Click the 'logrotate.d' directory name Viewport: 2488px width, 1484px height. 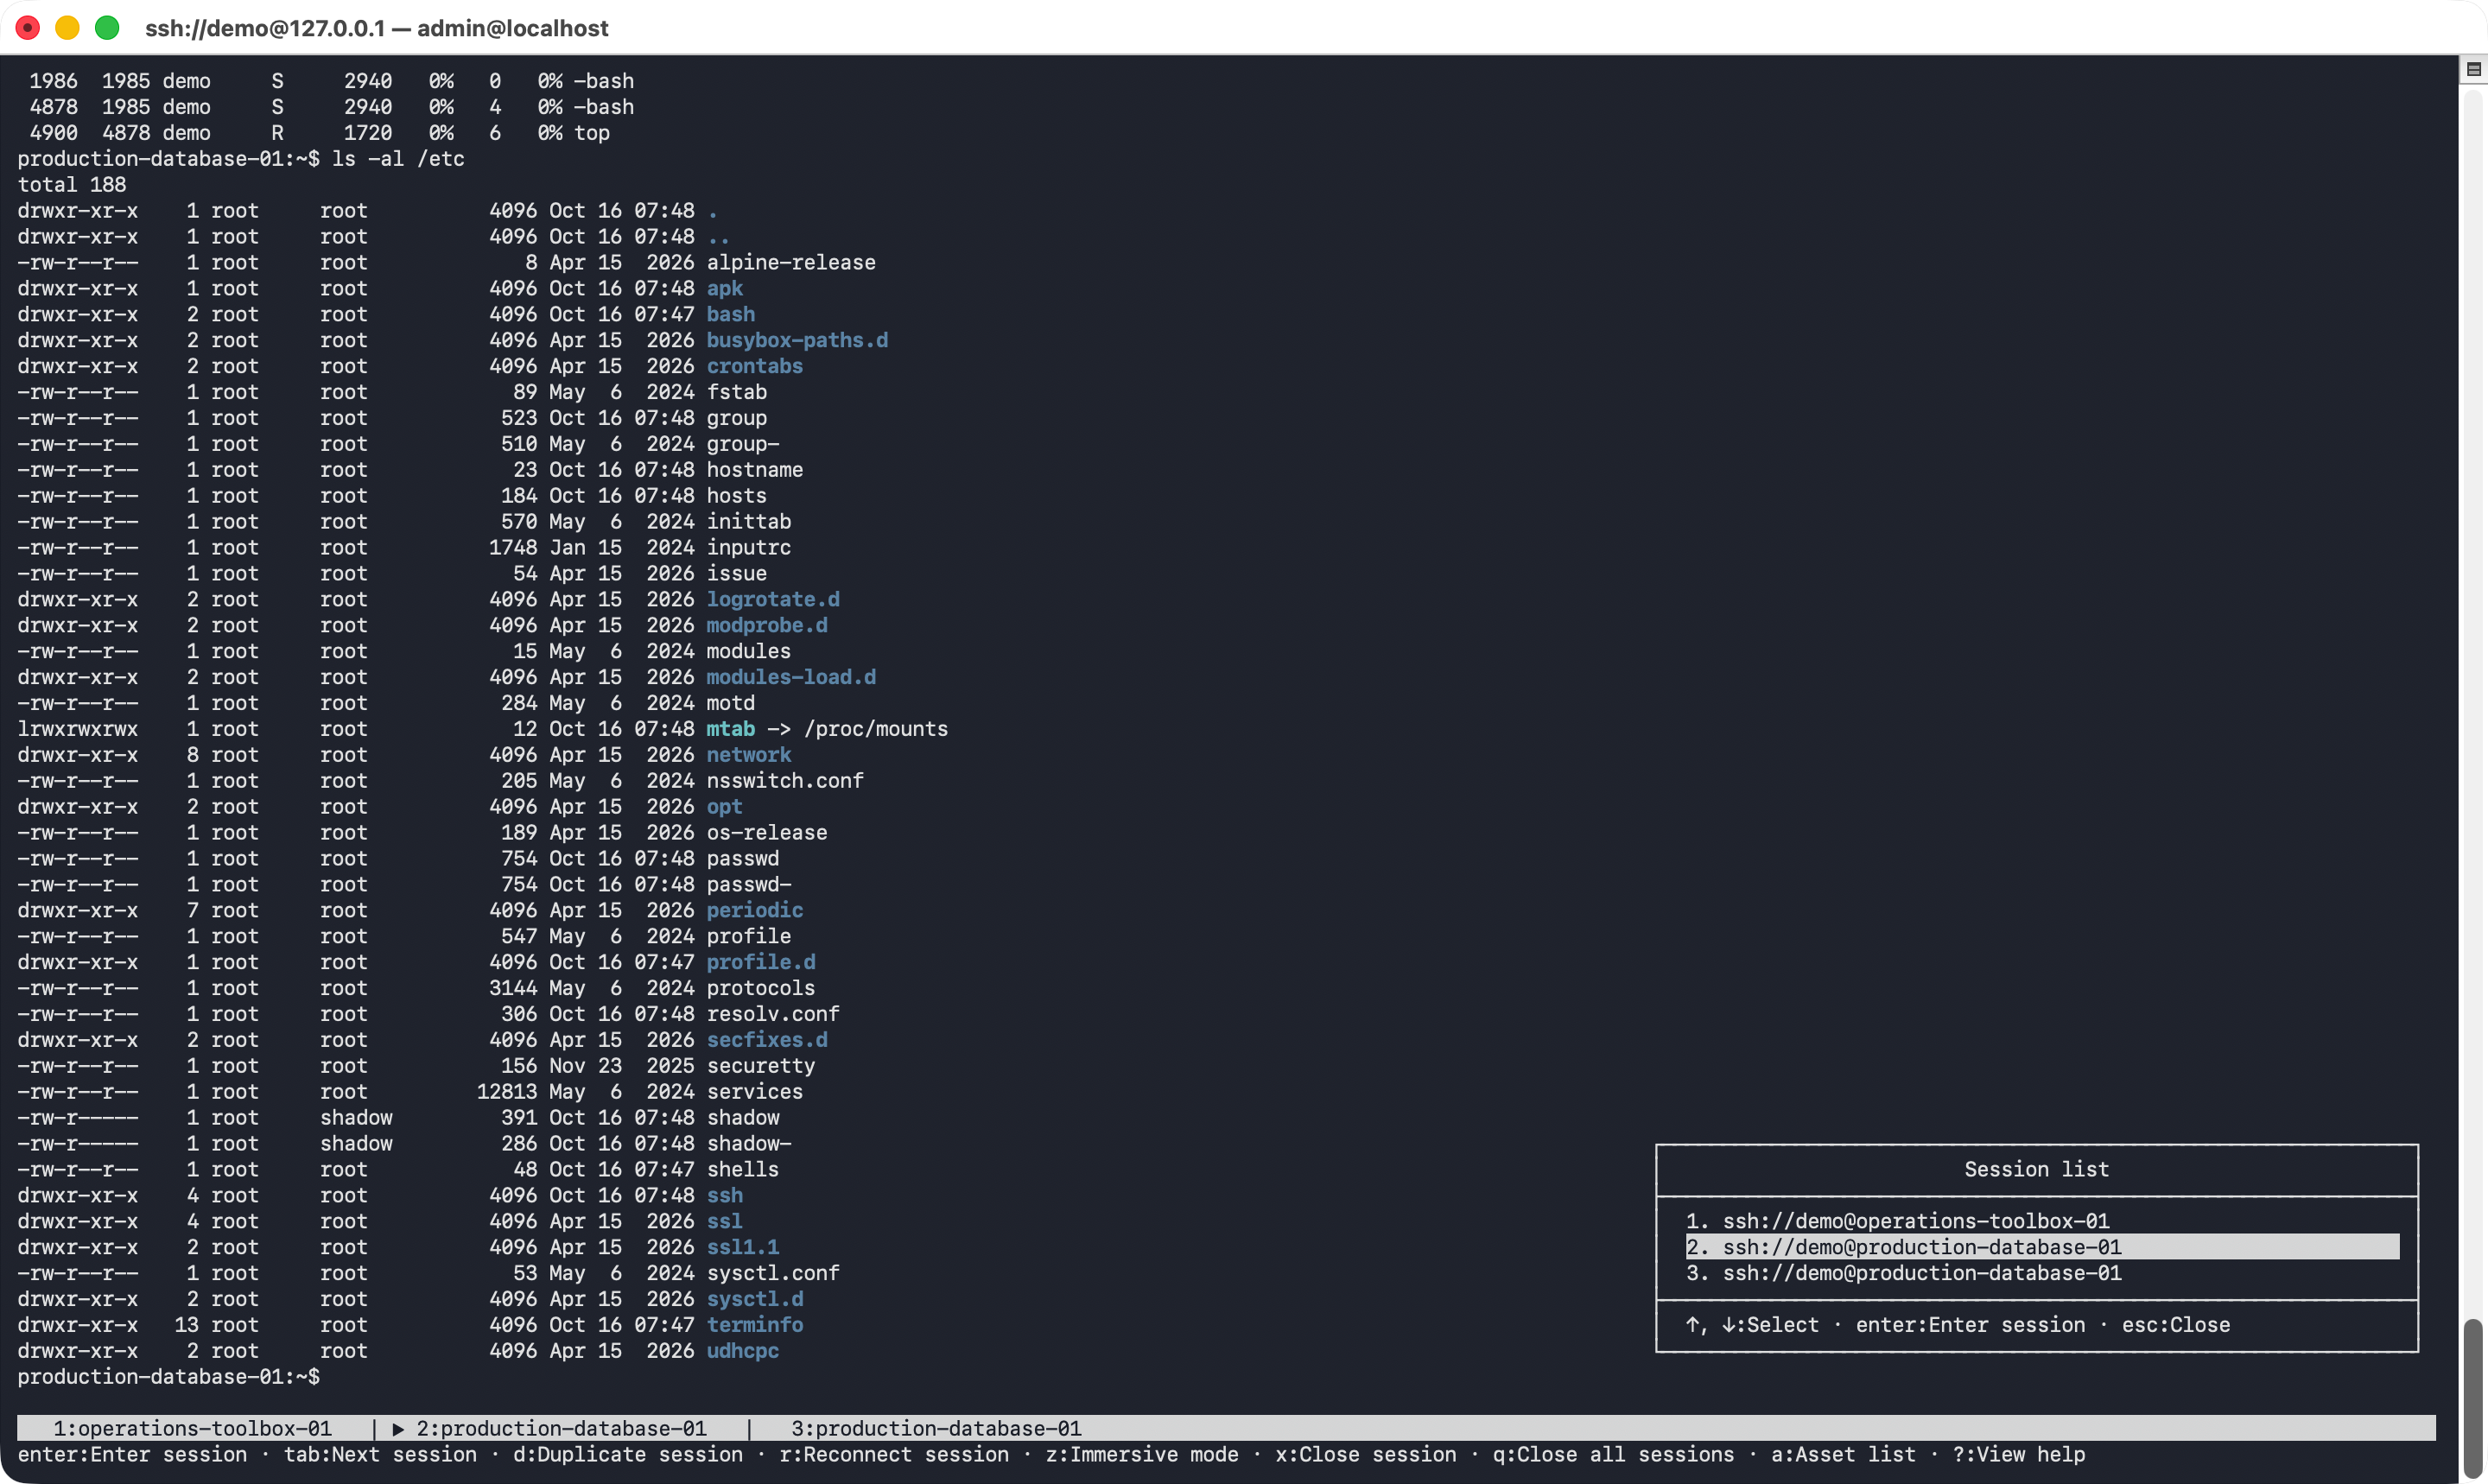(x=773, y=599)
